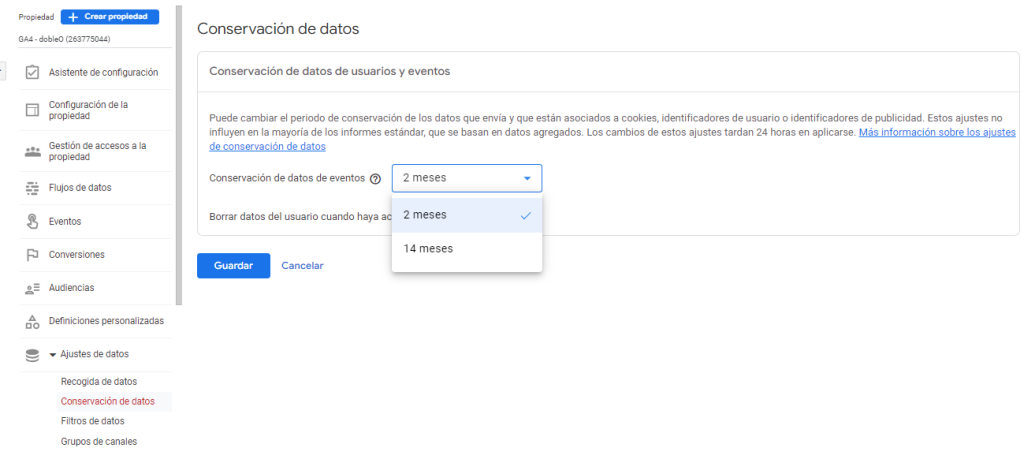1024x459 pixels.
Task: Open Filtros de datos submenu item
Action: click(x=92, y=421)
